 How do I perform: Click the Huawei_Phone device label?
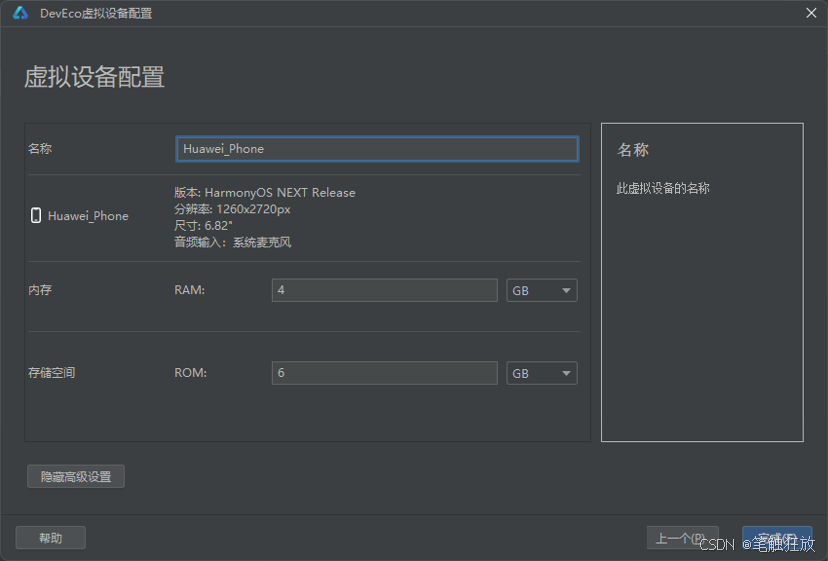coord(88,216)
